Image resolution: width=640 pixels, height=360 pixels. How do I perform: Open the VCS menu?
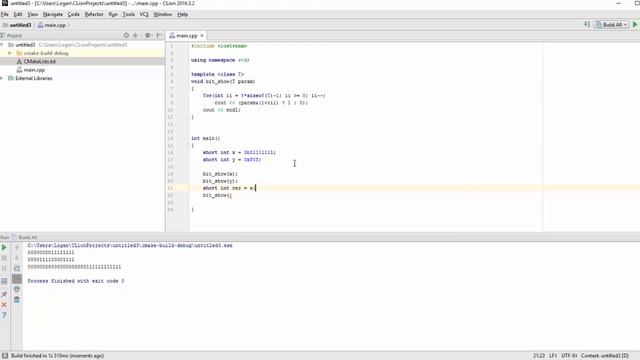[x=144, y=14]
